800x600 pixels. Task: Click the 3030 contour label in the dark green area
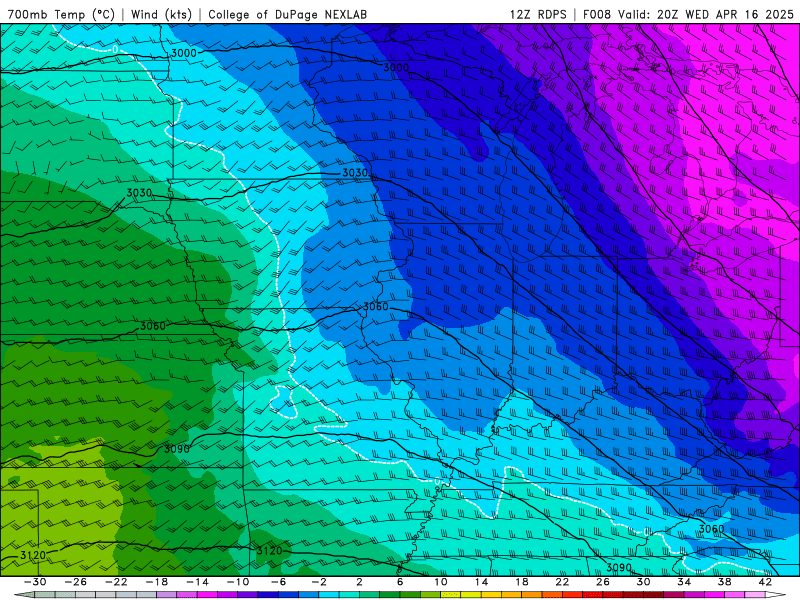click(139, 193)
